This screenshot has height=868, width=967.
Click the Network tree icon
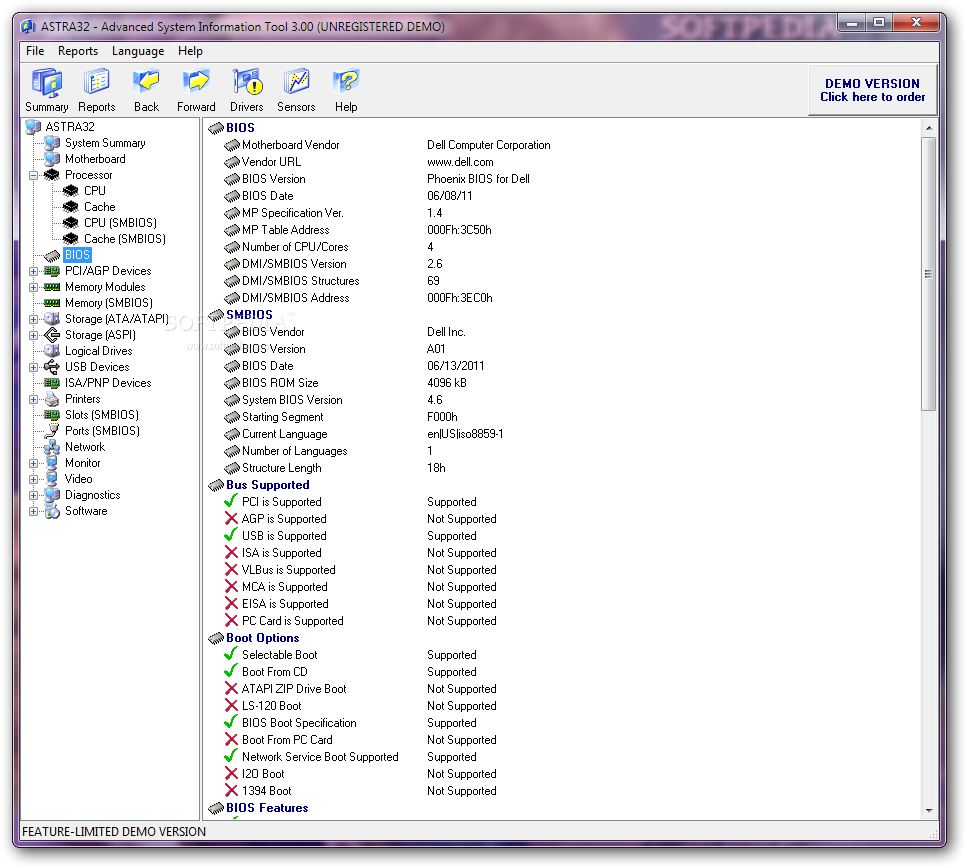click(52, 447)
